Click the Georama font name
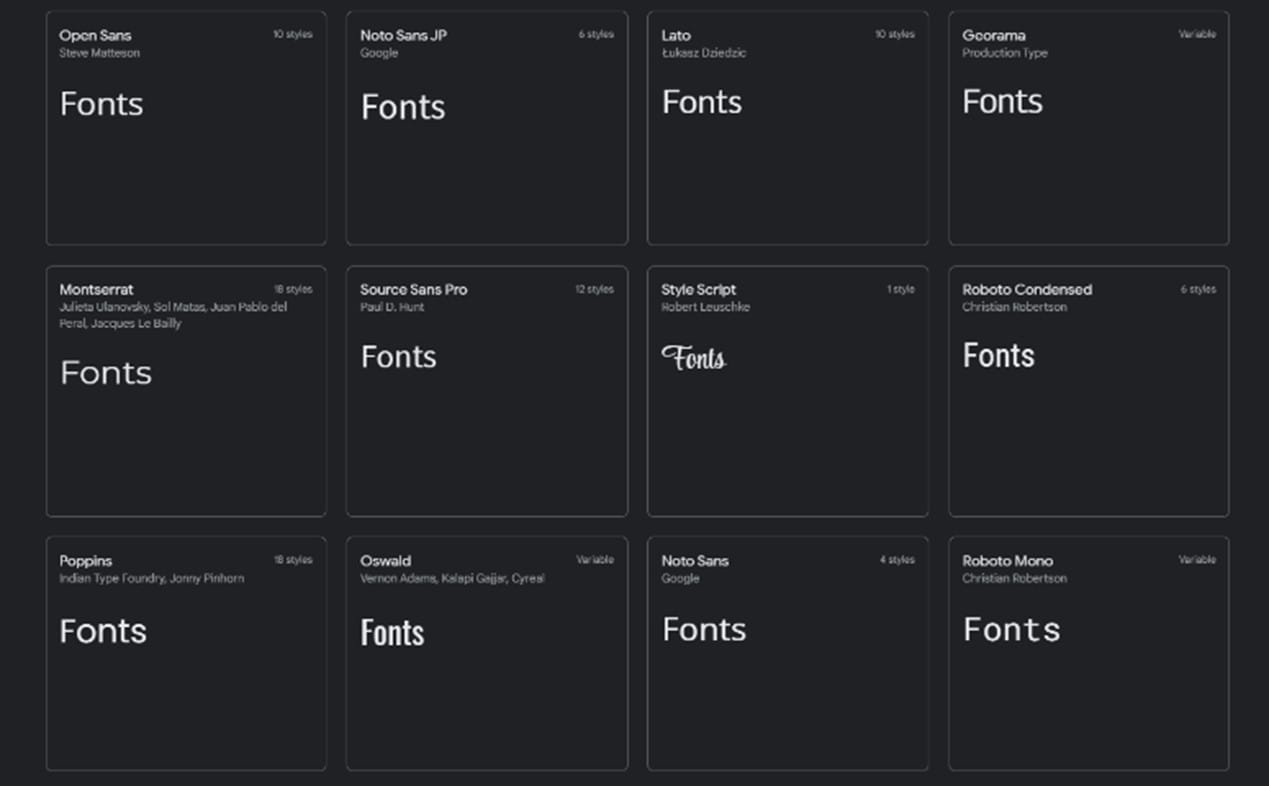This screenshot has height=786, width=1269. (x=993, y=35)
